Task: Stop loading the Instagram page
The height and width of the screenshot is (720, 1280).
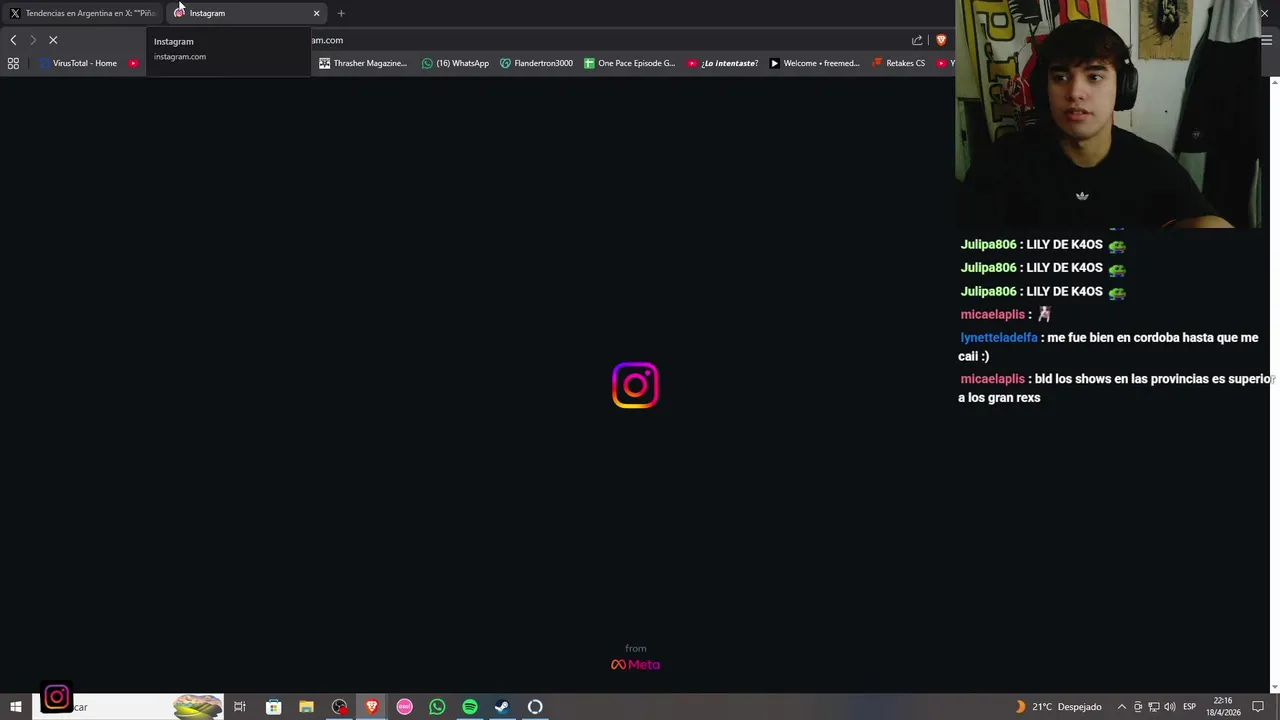Action: coord(53,40)
